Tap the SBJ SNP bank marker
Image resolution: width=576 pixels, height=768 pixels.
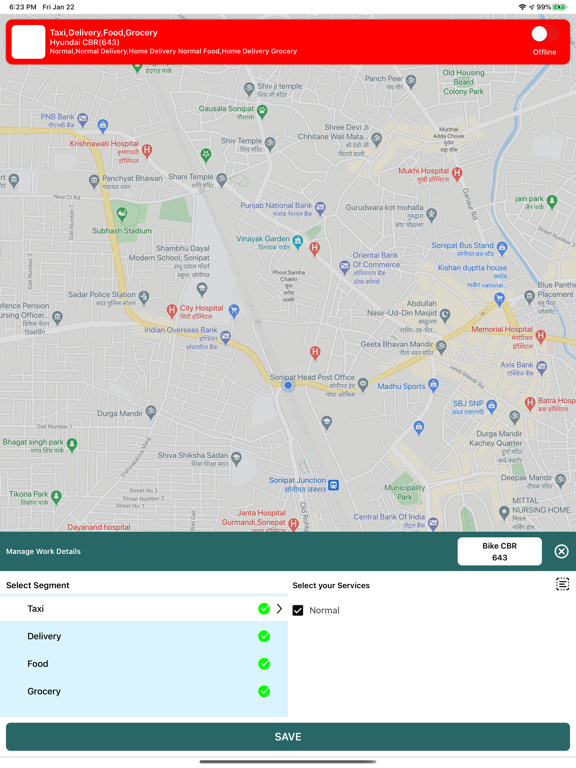click(492, 406)
